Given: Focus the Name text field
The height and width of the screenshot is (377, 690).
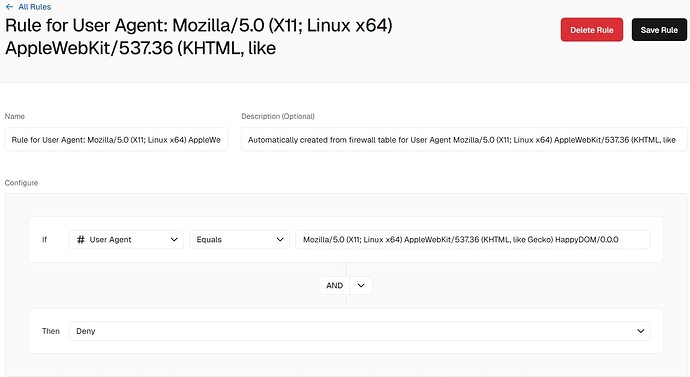Looking at the screenshot, I should [116, 140].
